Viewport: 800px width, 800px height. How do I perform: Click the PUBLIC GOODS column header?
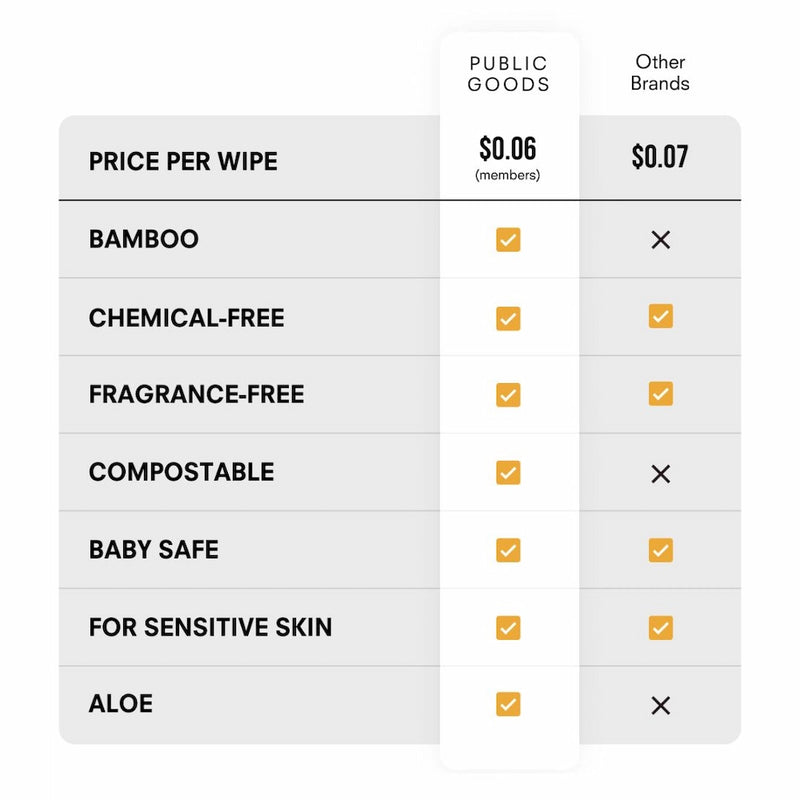click(x=509, y=74)
